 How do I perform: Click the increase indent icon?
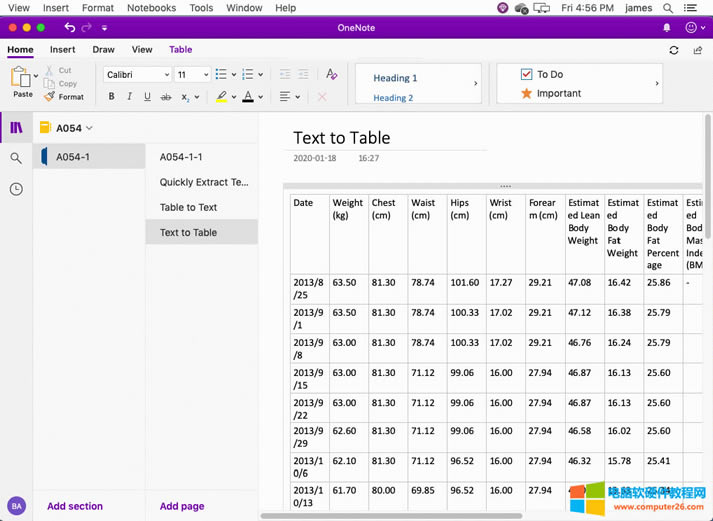(x=303, y=75)
